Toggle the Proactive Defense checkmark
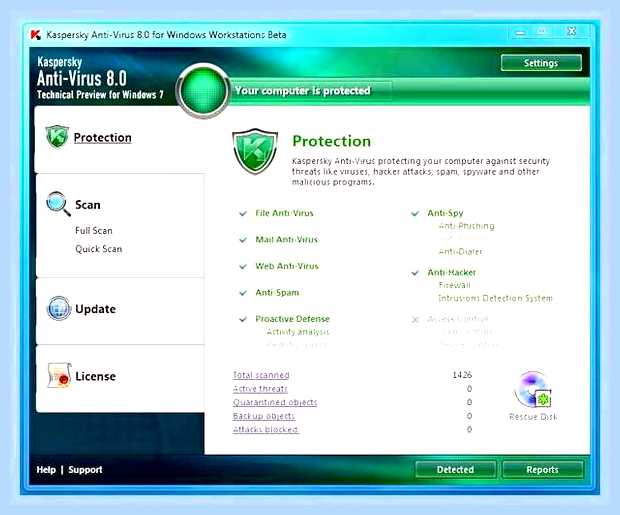Viewport: 620px width, 515px height. pyautogui.click(x=243, y=319)
